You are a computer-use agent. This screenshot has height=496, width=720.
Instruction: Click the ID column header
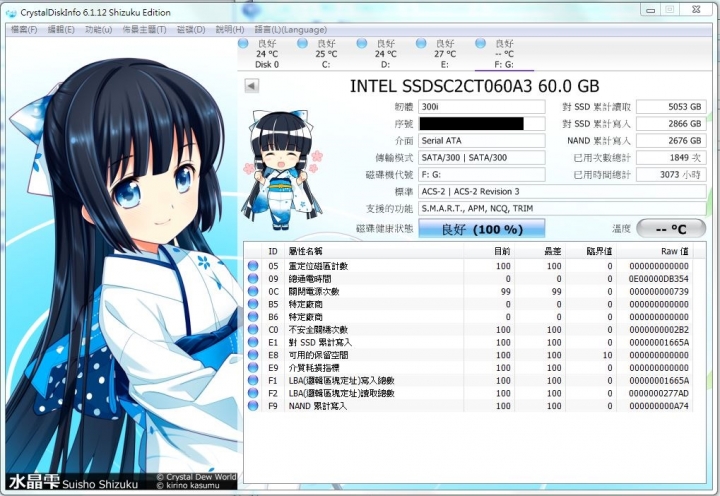pyautogui.click(x=273, y=251)
